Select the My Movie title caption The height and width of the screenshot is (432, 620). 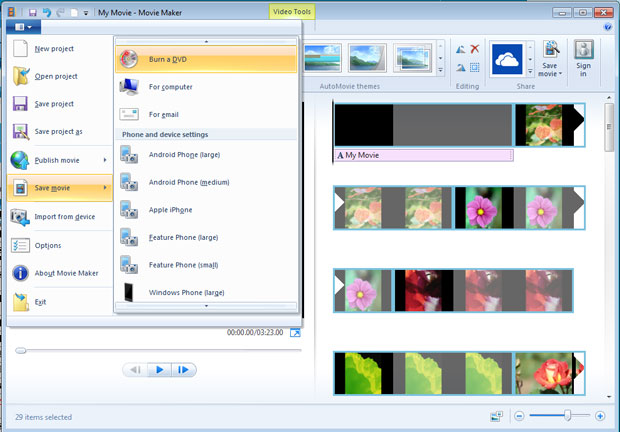[x=424, y=155]
